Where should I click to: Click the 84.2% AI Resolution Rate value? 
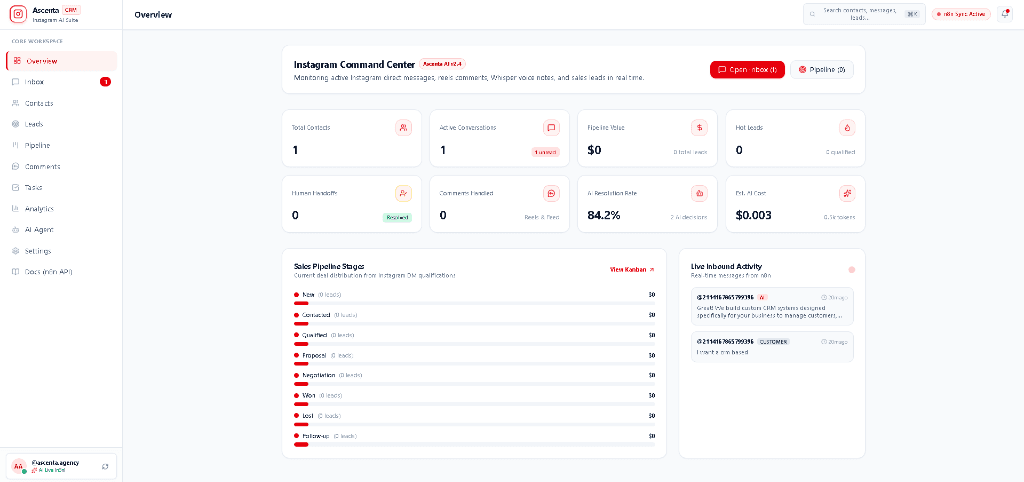(604, 215)
